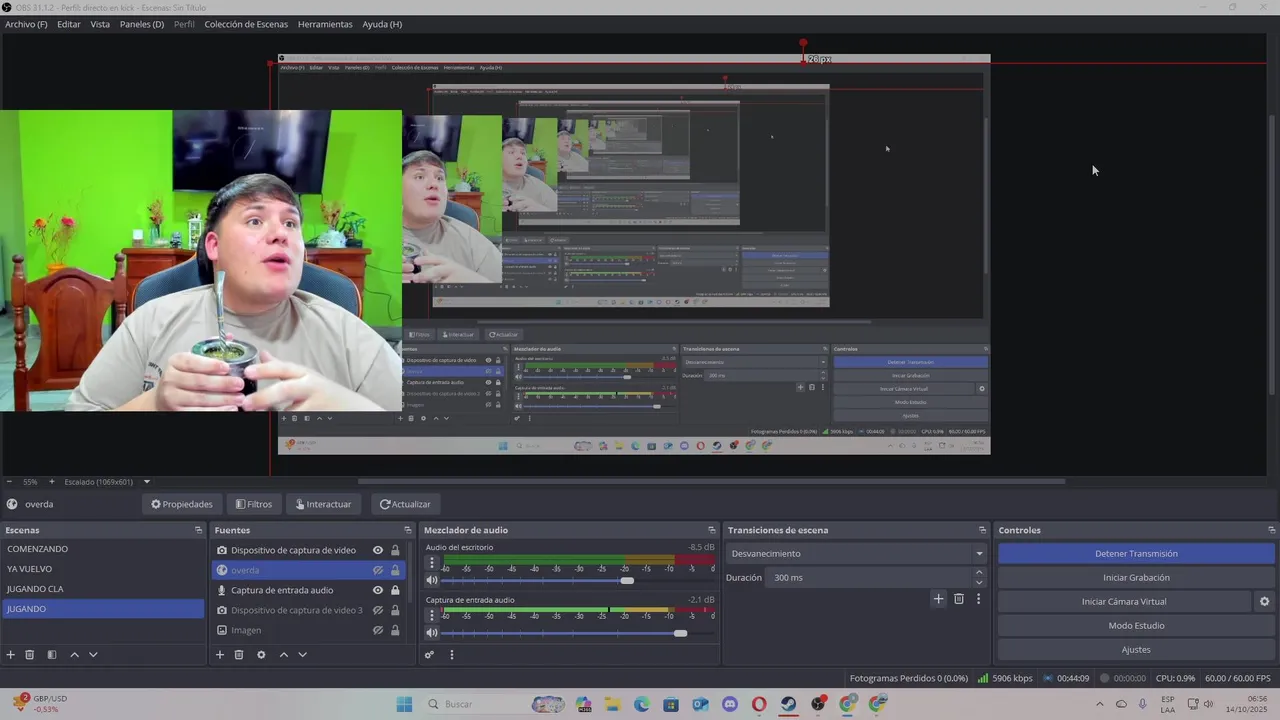Undock the Mezclador de audio panel
Screen dimensions: 1280x720
click(x=711, y=530)
